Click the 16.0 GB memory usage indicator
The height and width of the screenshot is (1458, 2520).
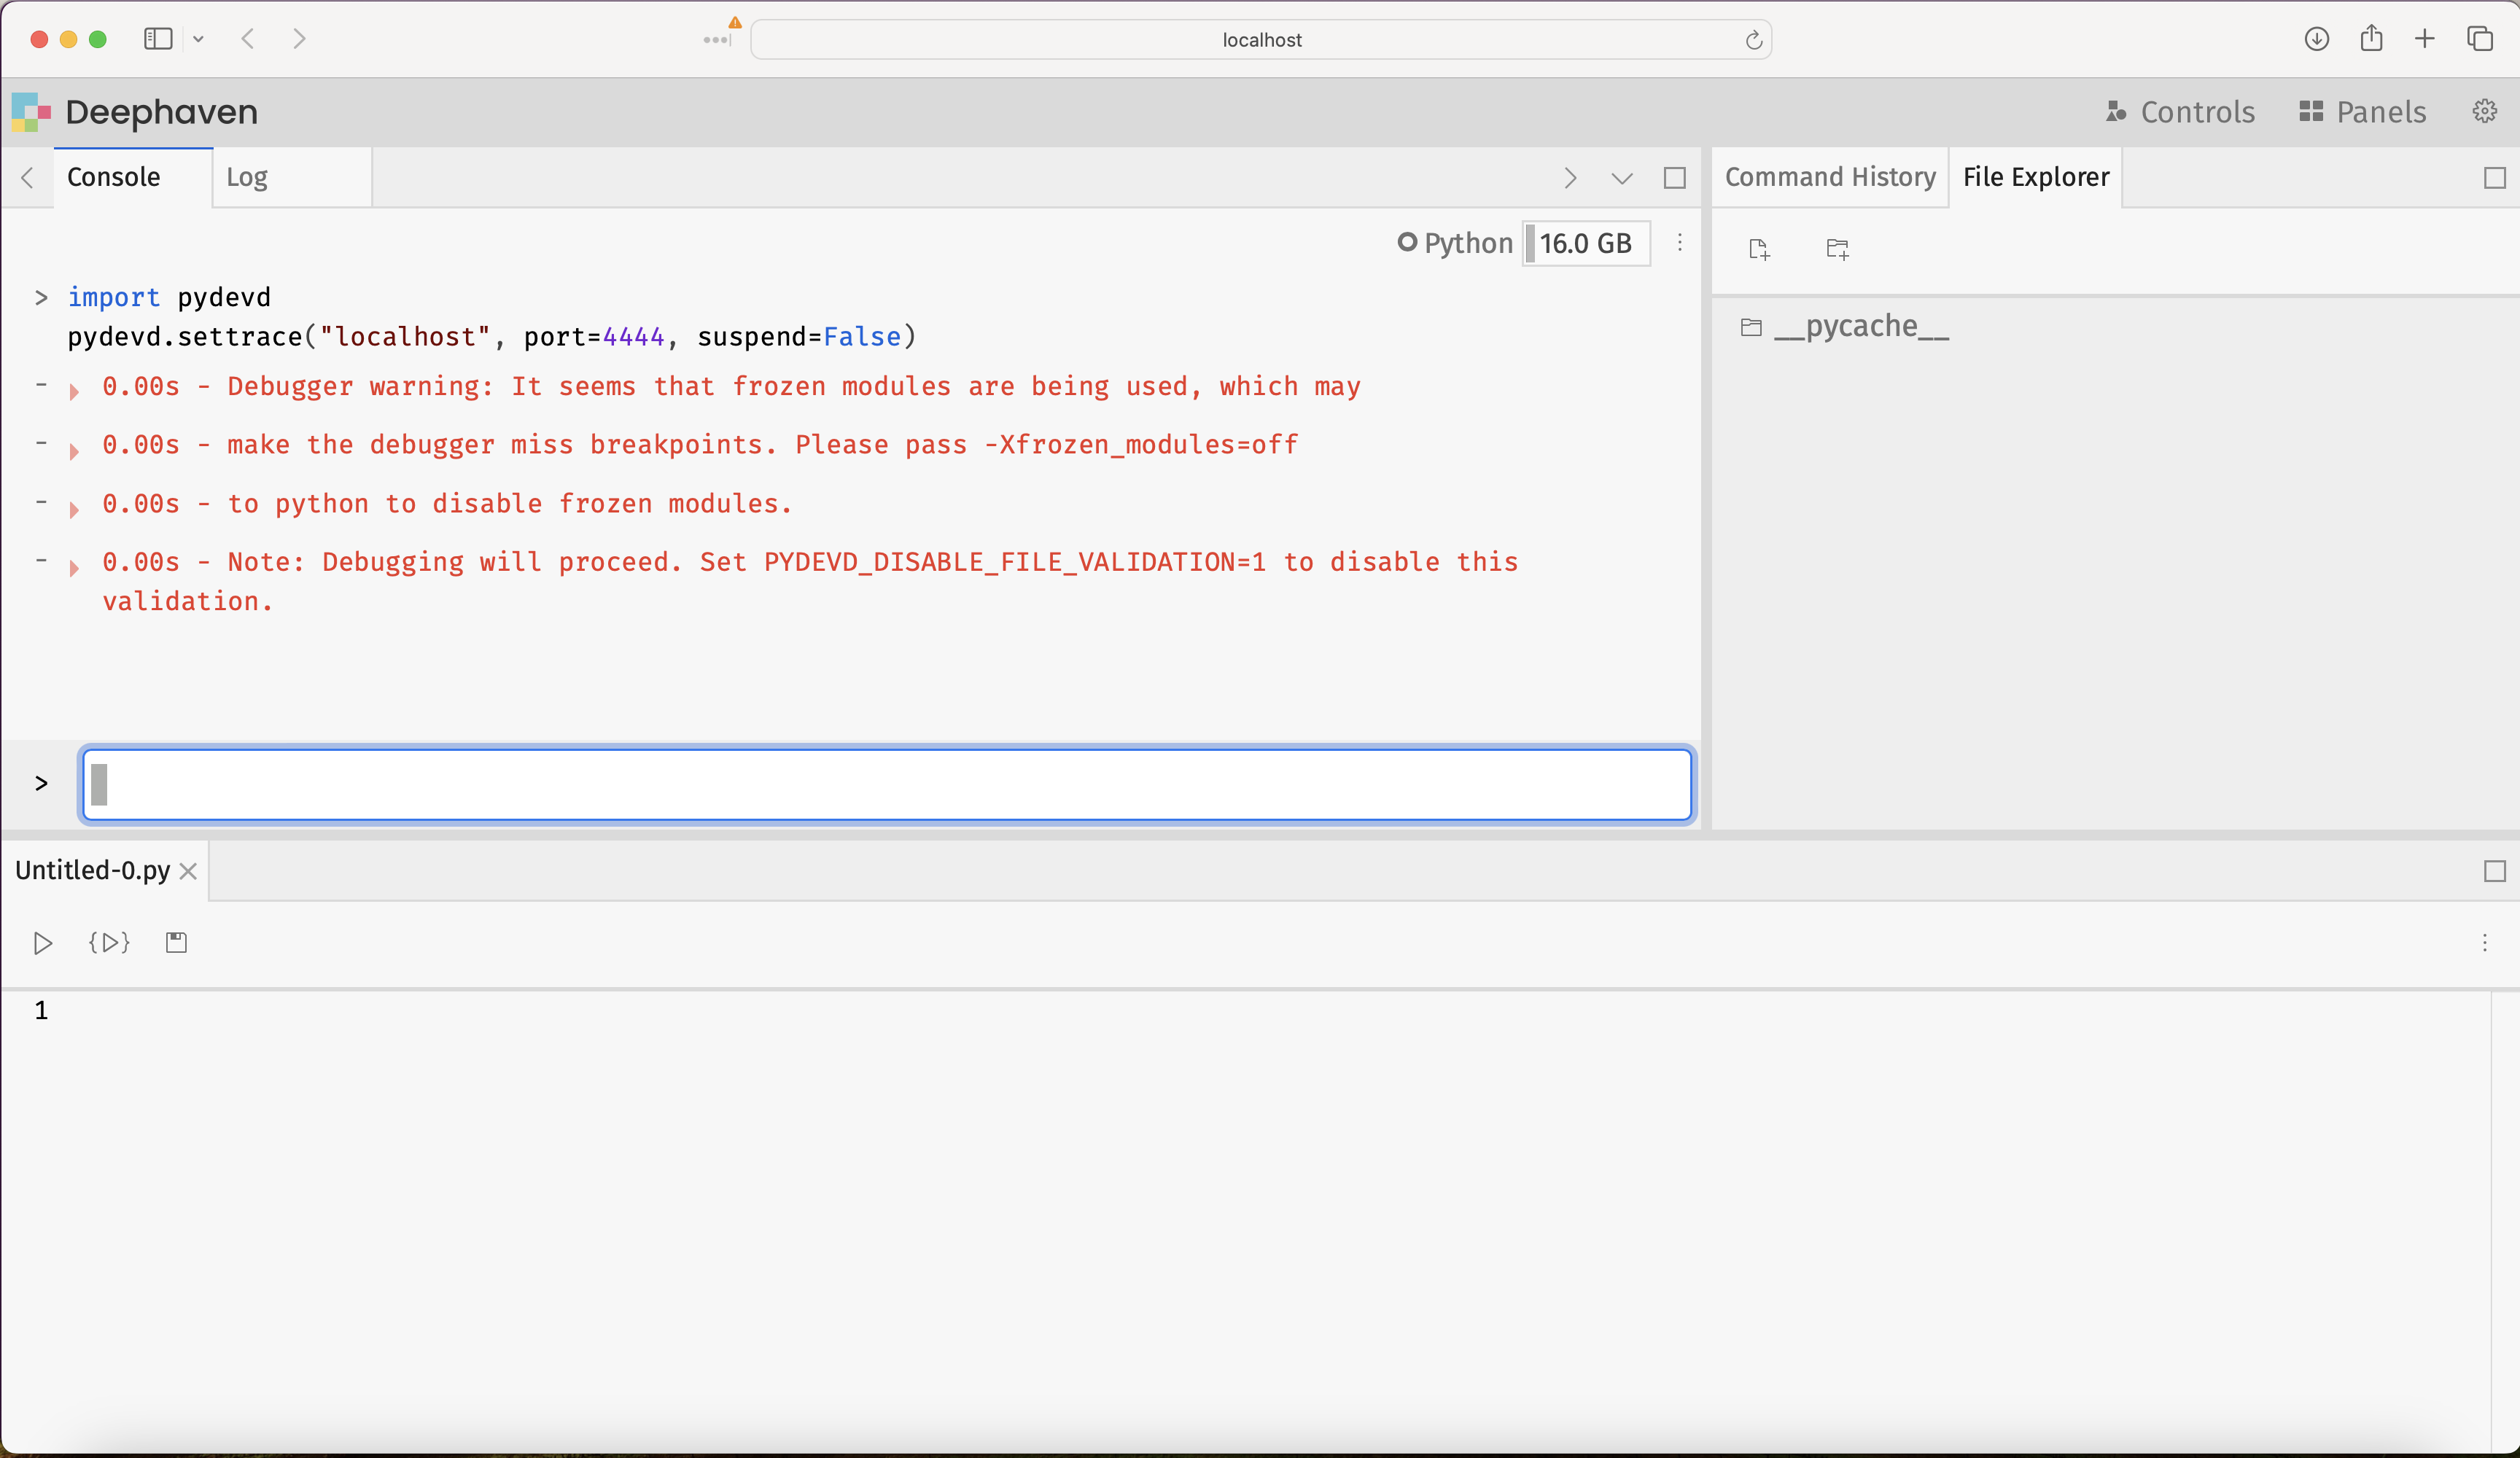coord(1585,243)
